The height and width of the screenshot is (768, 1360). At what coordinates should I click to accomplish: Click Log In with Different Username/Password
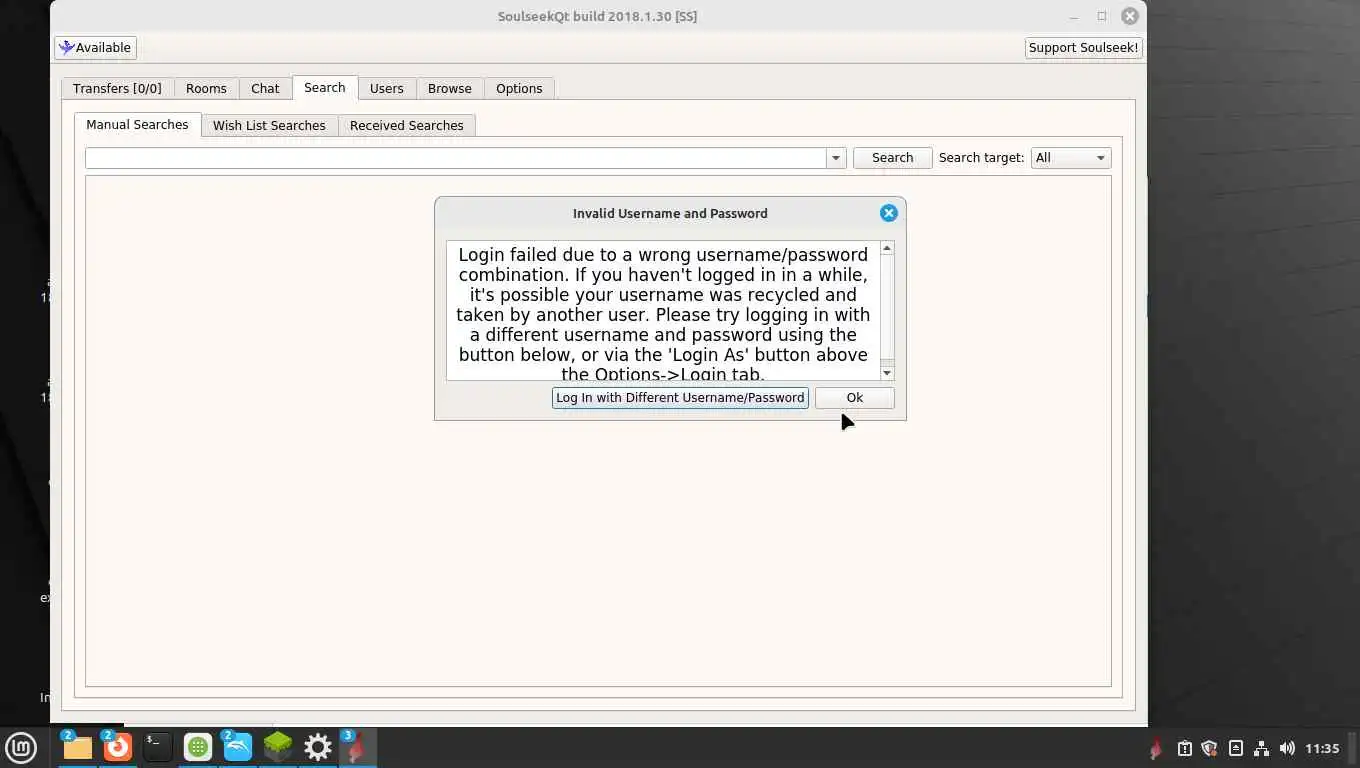click(x=680, y=397)
